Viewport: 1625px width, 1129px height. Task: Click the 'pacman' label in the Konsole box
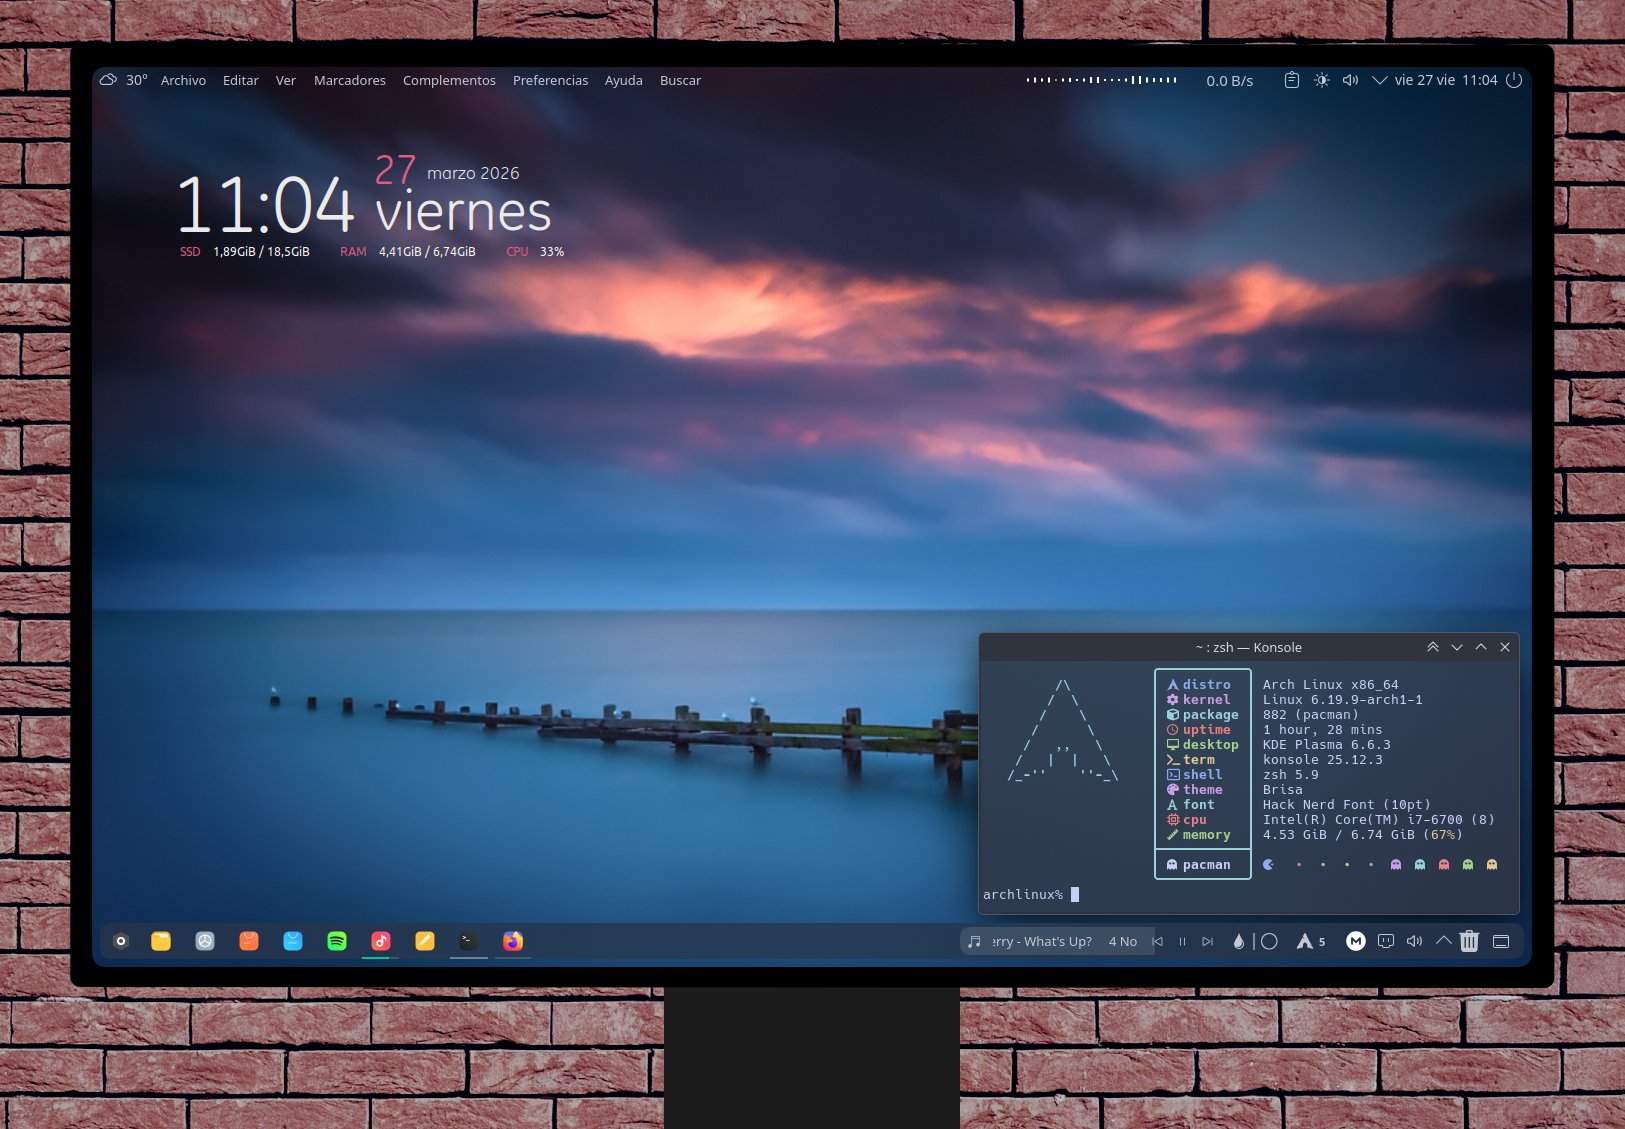coord(1206,865)
